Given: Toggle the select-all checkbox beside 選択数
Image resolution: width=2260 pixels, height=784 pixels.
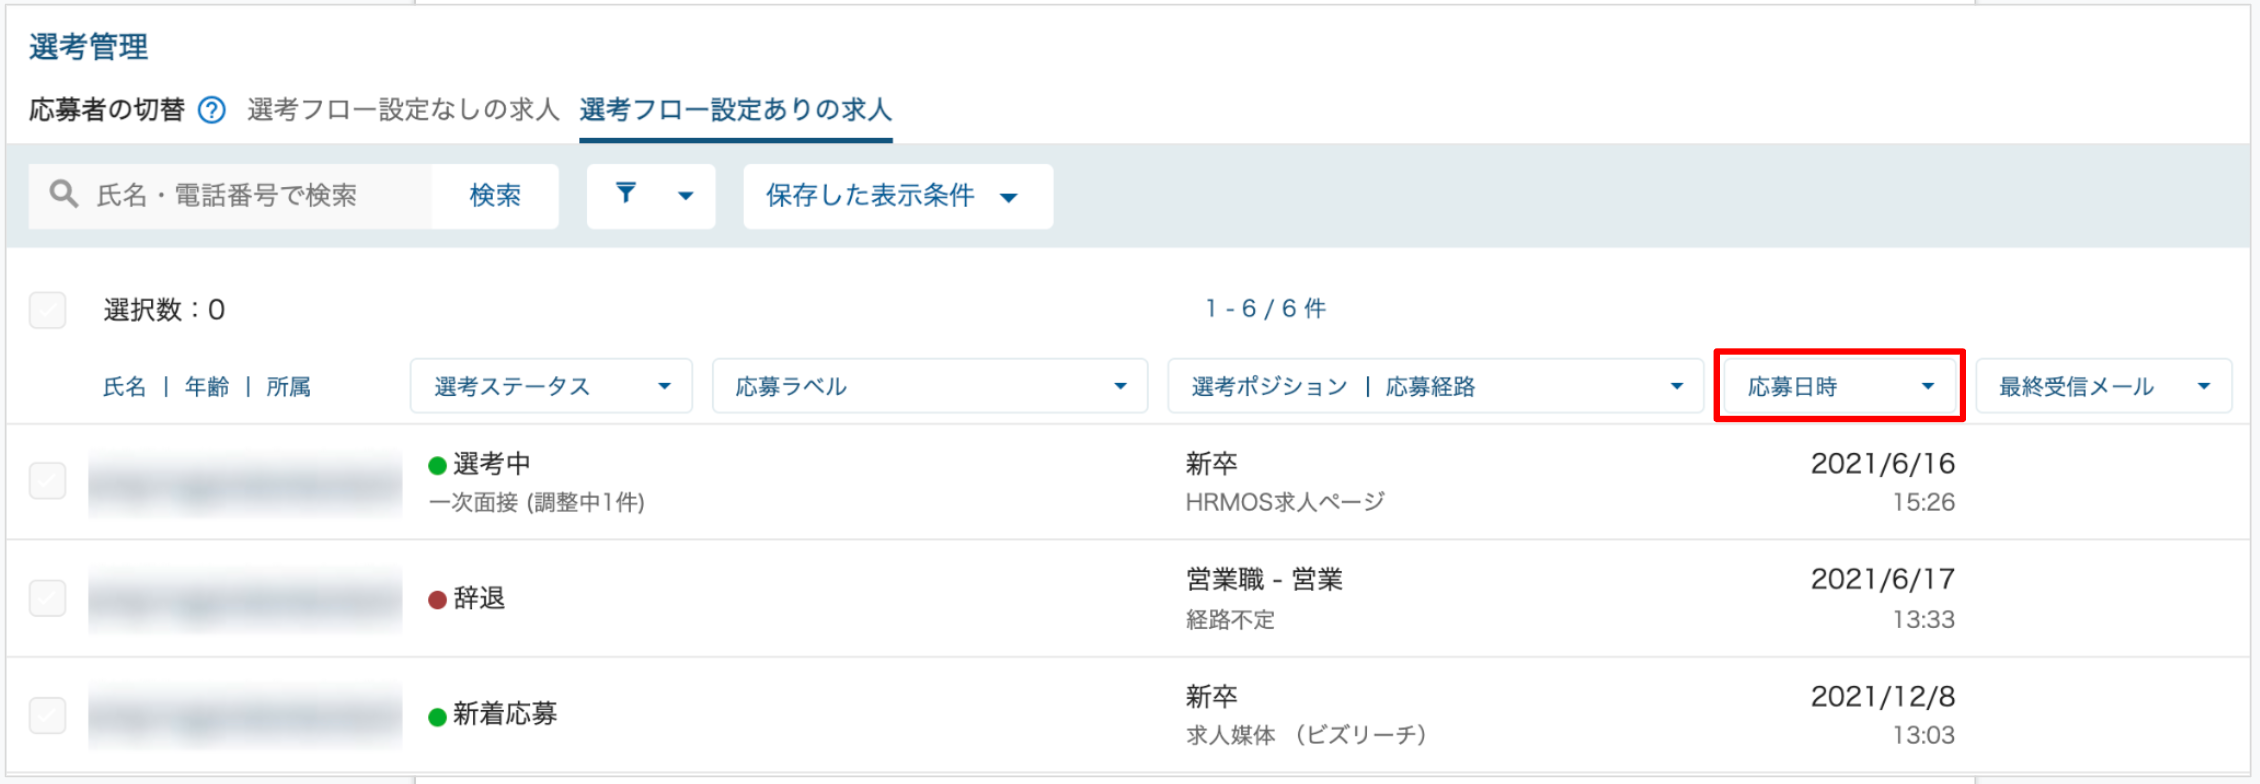Looking at the screenshot, I should (x=48, y=310).
